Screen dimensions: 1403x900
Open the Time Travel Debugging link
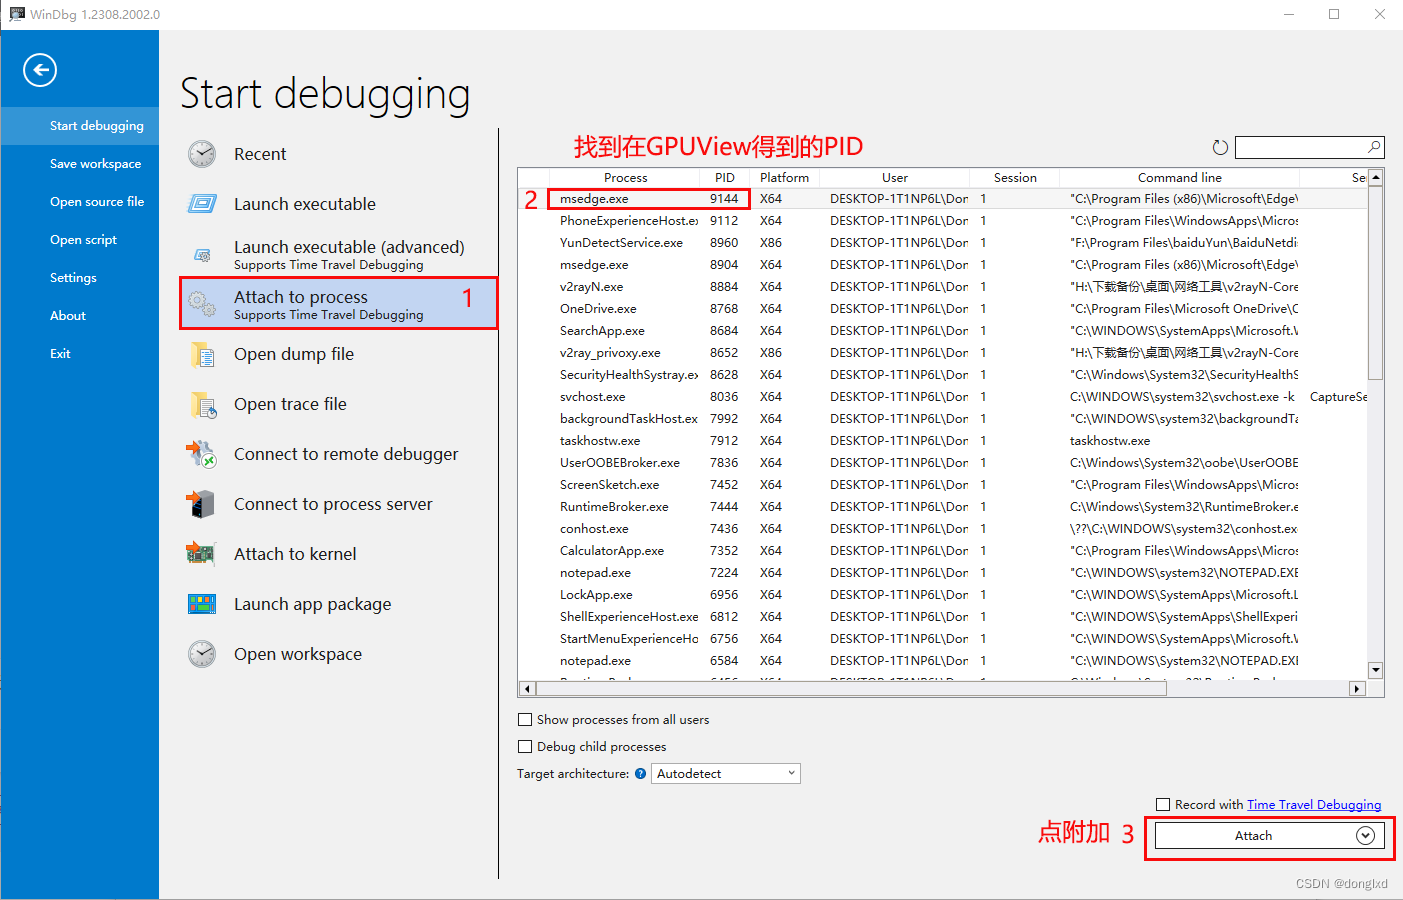(1314, 805)
